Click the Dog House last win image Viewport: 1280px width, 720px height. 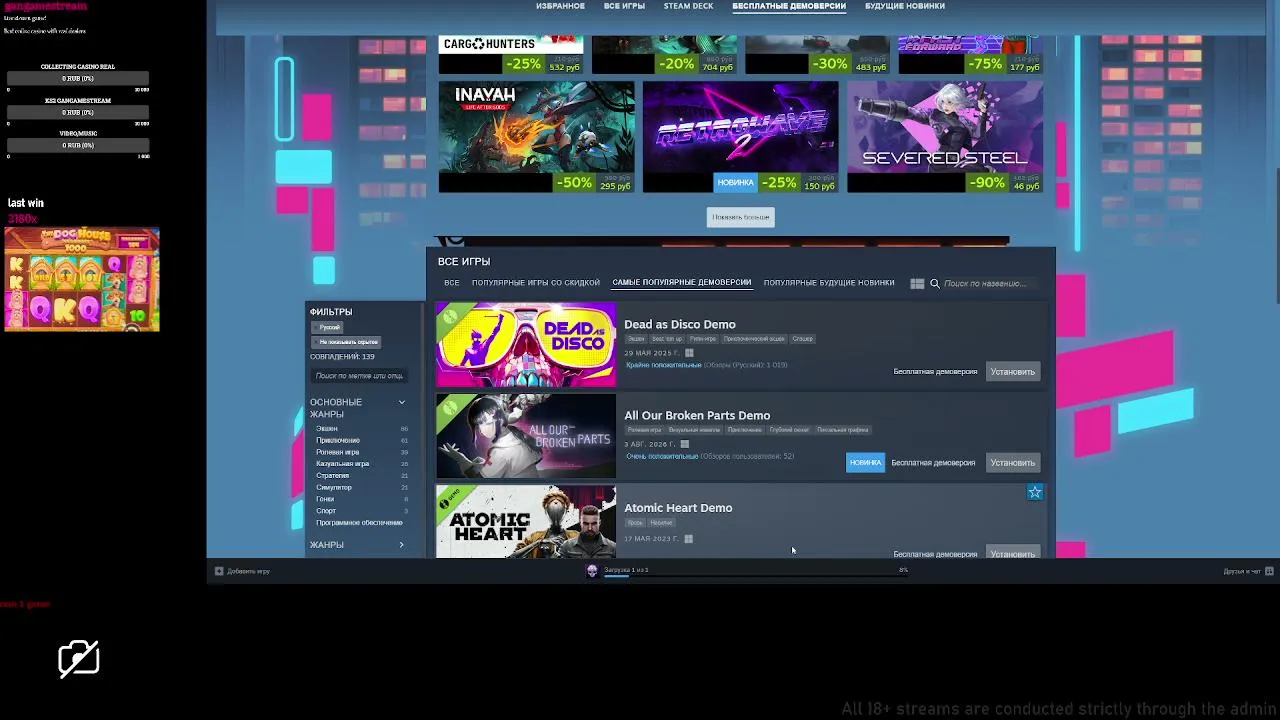(82, 280)
